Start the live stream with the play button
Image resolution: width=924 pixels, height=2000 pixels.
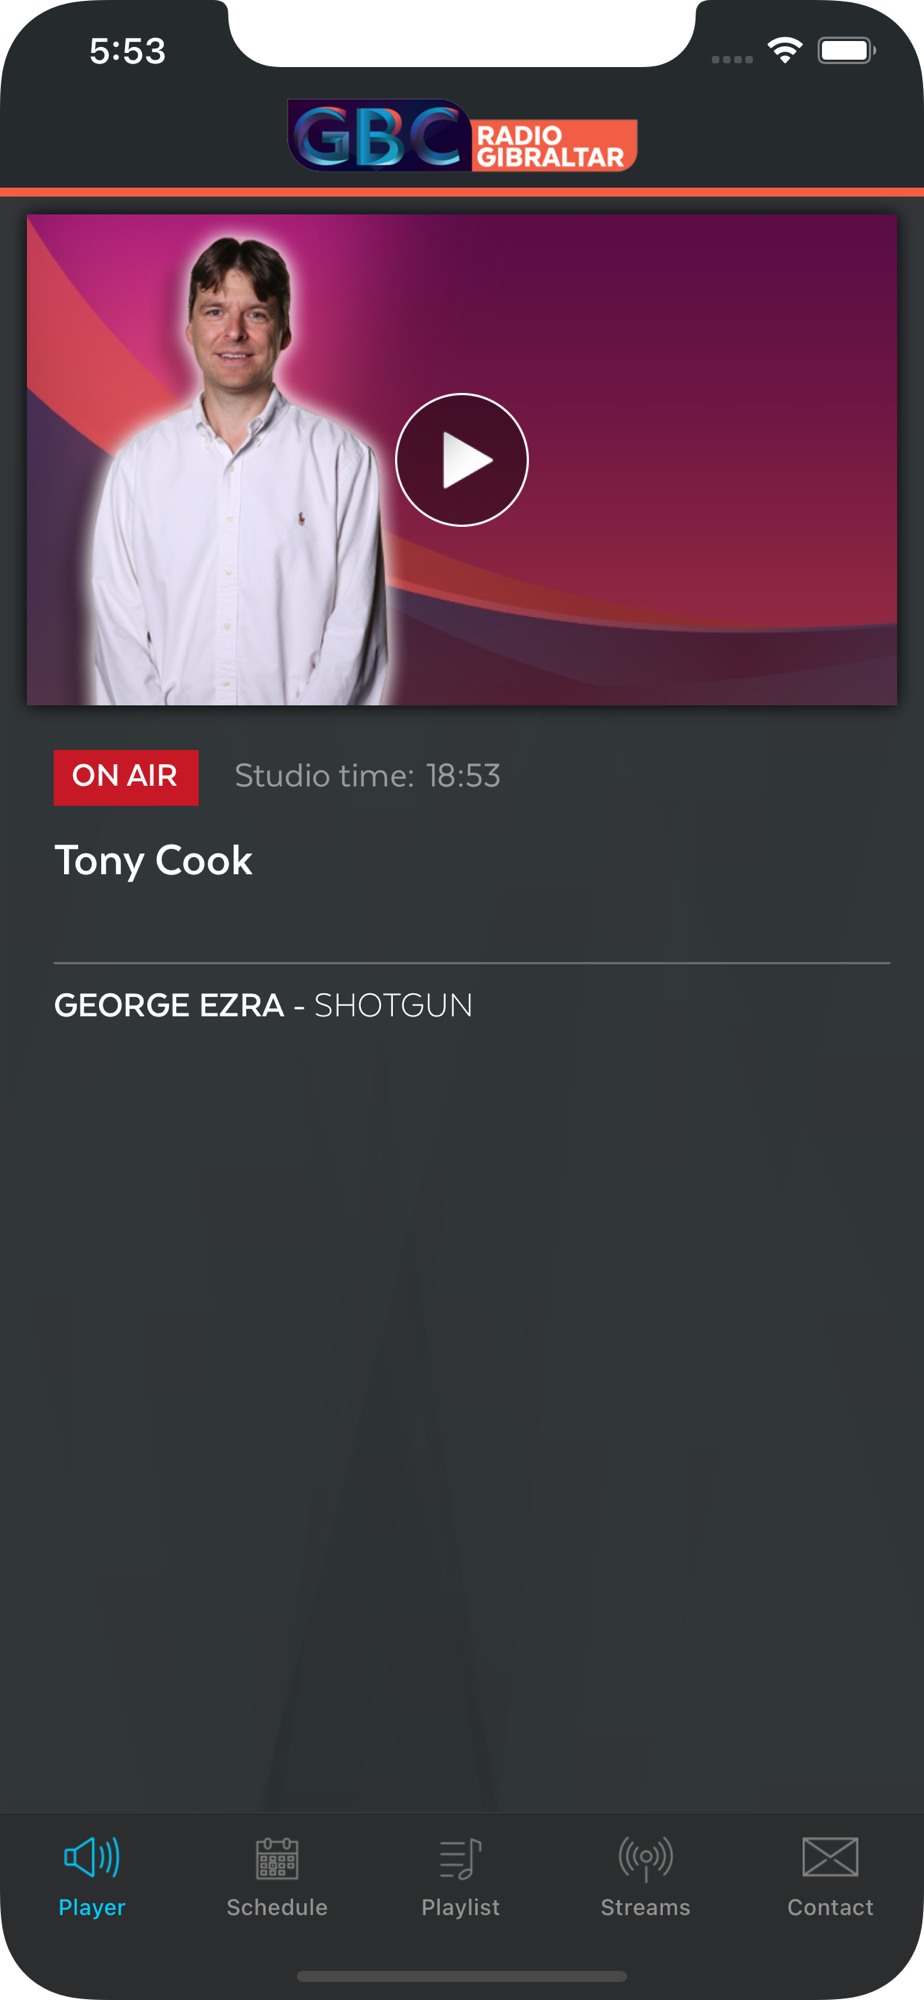click(x=462, y=460)
